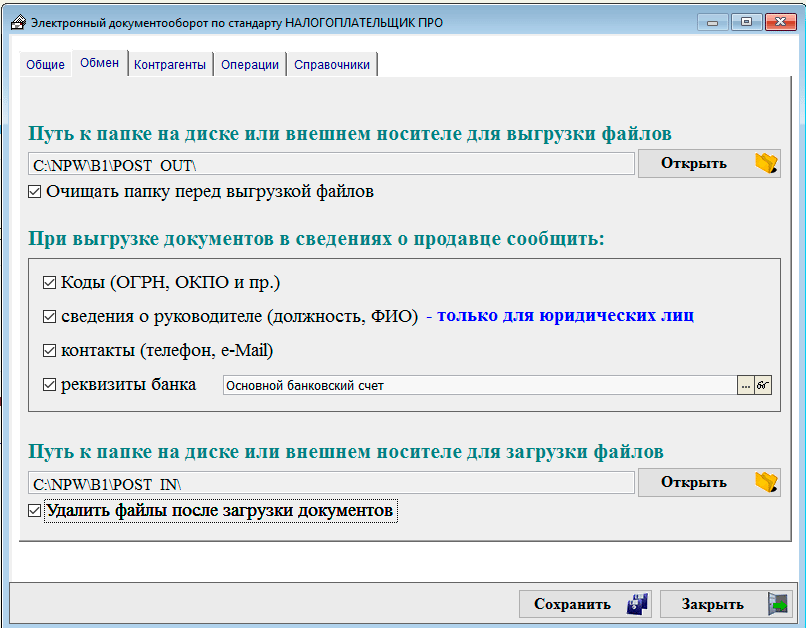This screenshot has height=628, width=806.
Task: Click Открыть button for import folder
Action: pyautogui.click(x=709, y=482)
